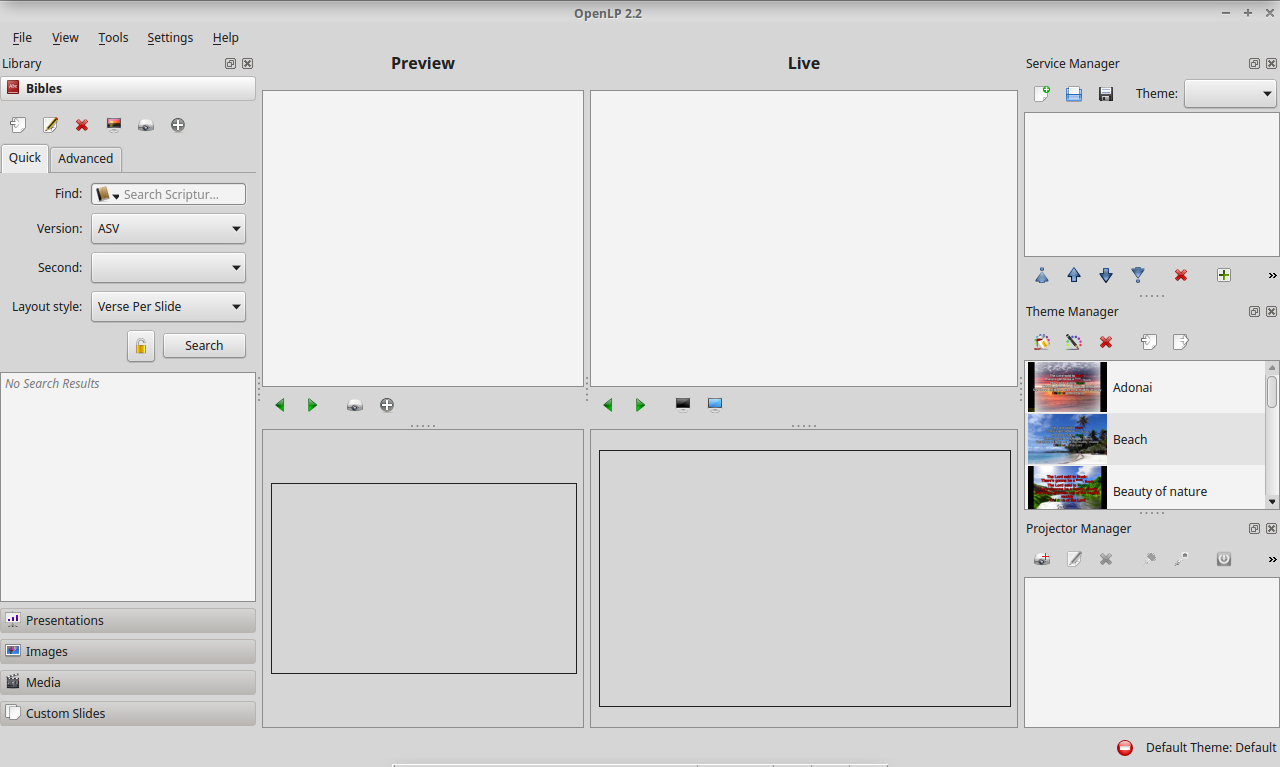Switch to the Advanced tab
Image resolution: width=1280 pixels, height=767 pixels.
(x=86, y=159)
